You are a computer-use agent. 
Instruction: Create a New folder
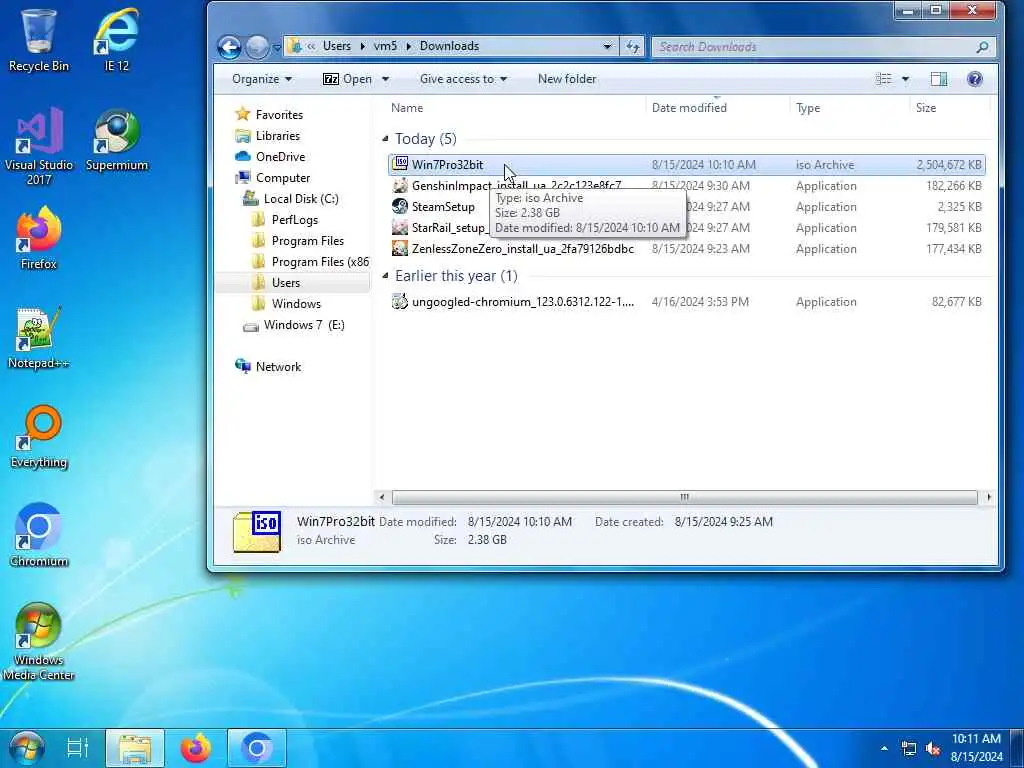pos(567,79)
